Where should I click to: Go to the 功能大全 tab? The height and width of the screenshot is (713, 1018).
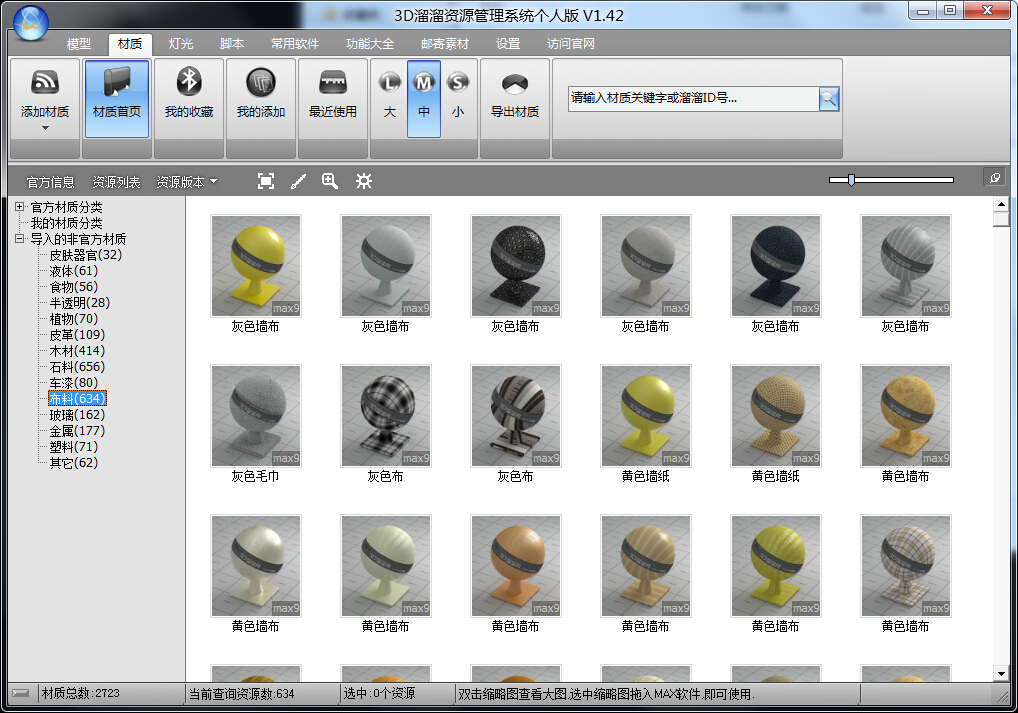pyautogui.click(x=370, y=44)
